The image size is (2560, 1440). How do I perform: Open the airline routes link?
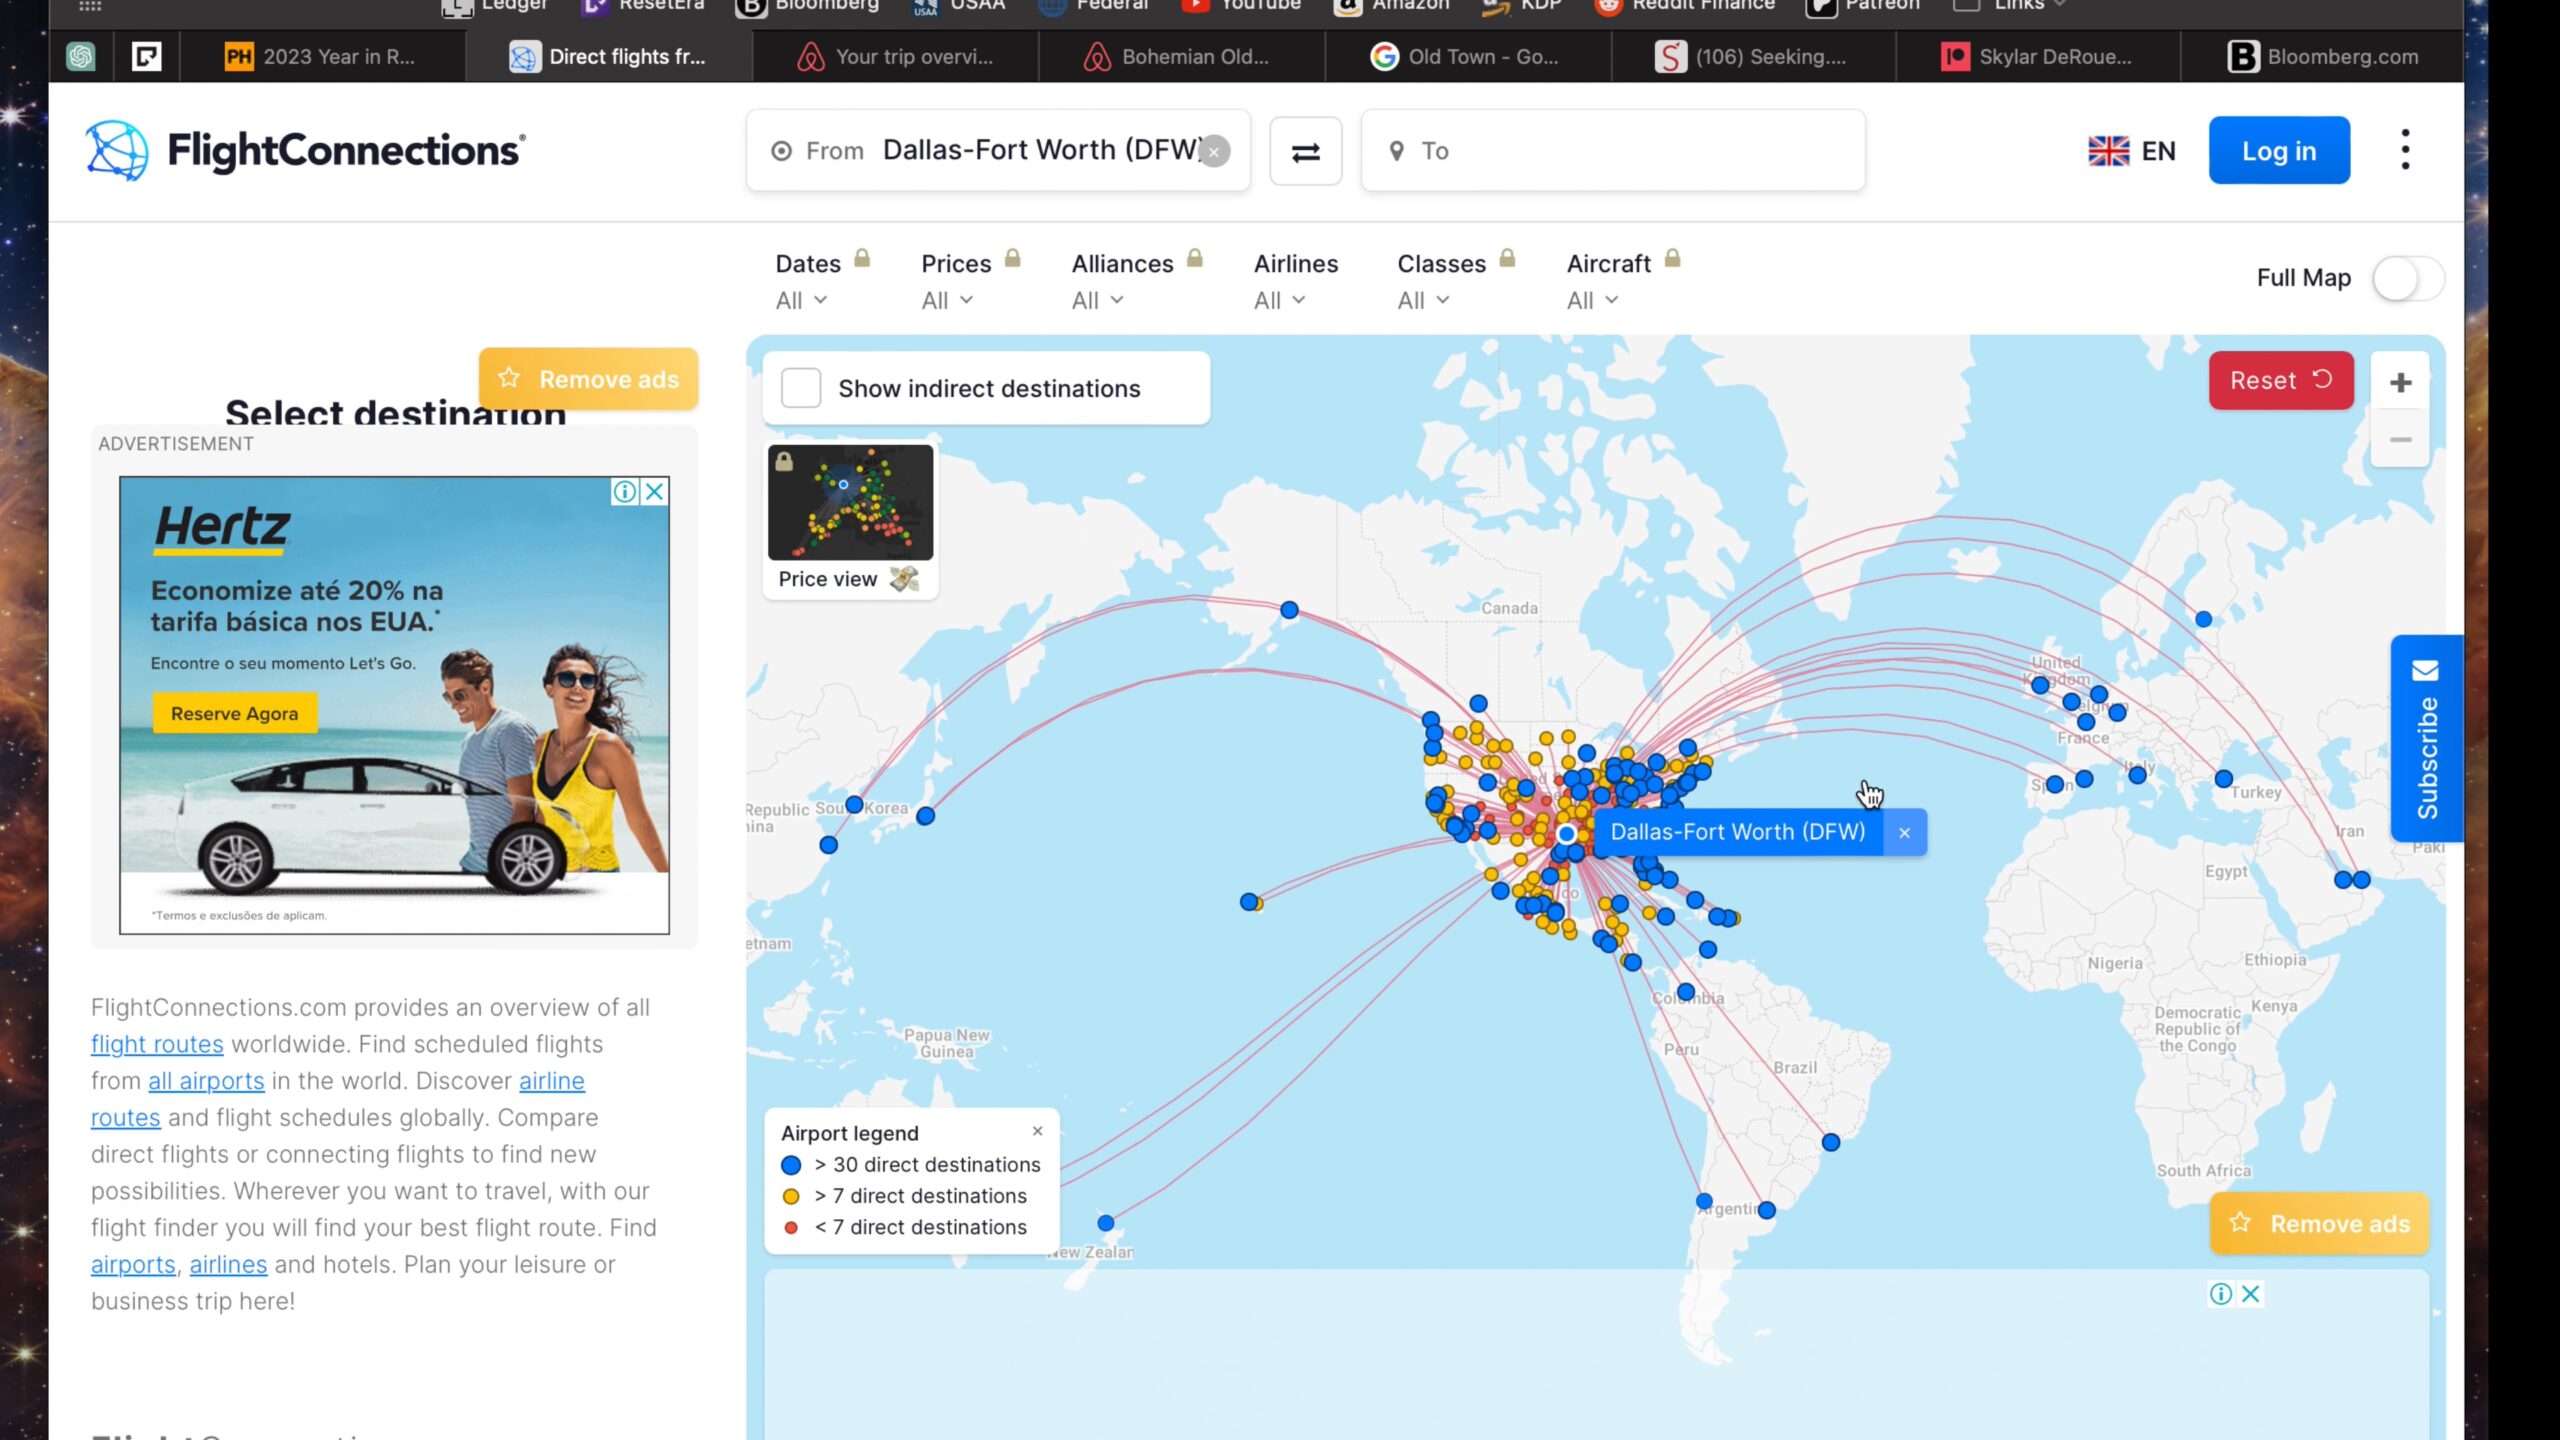[338, 1099]
